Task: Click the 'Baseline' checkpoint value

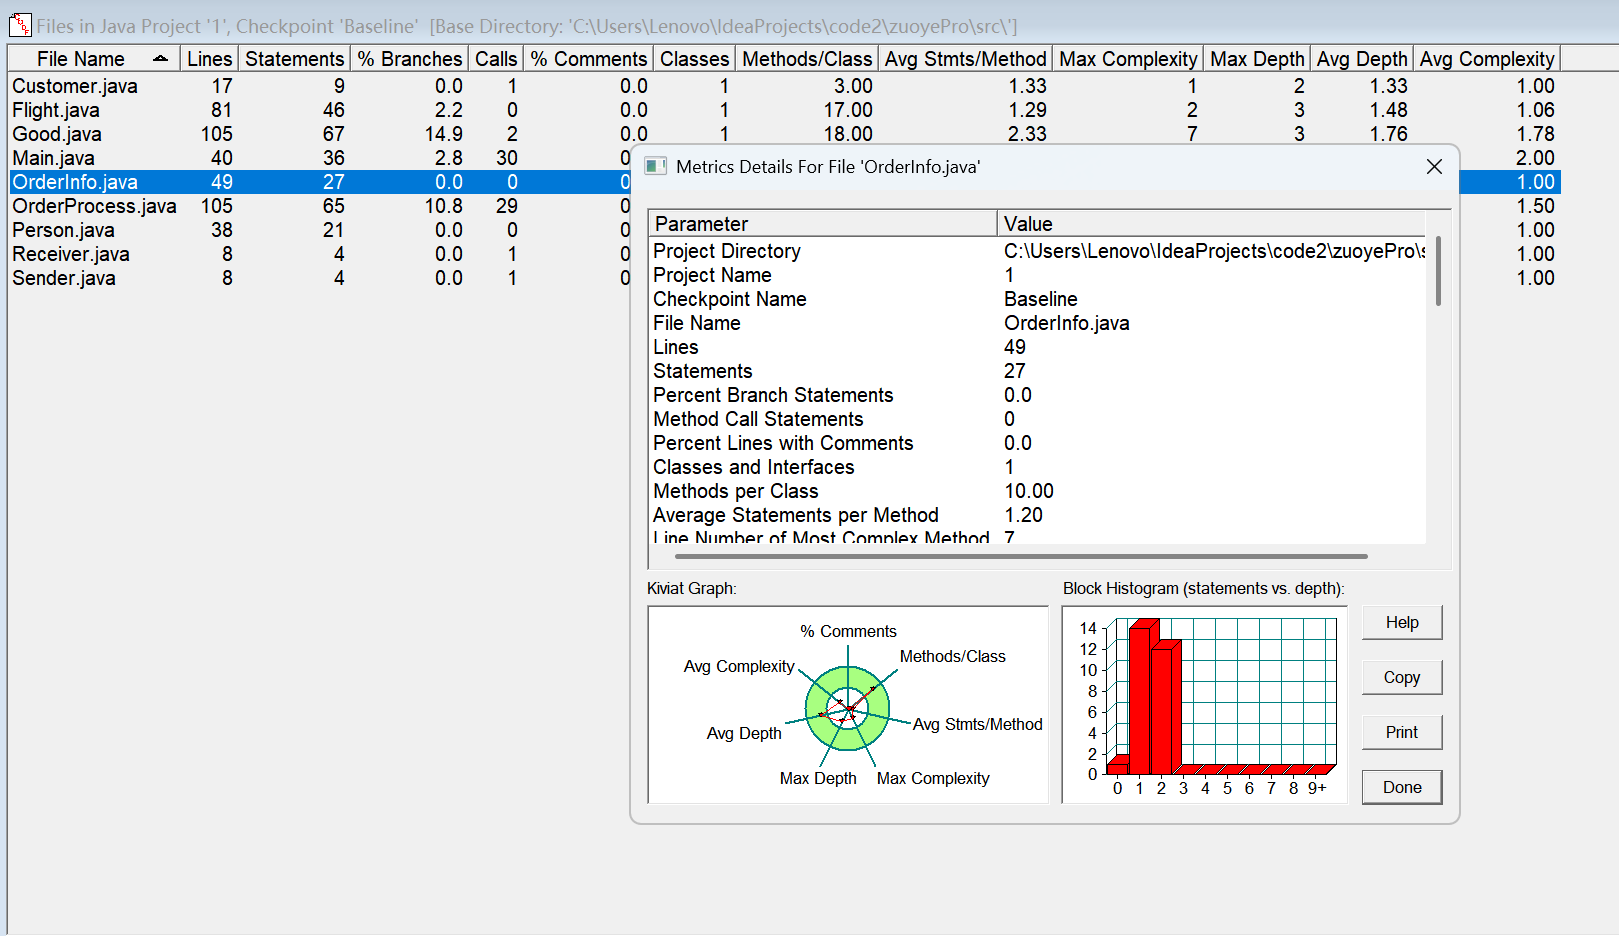Action: pyautogui.click(x=1041, y=299)
